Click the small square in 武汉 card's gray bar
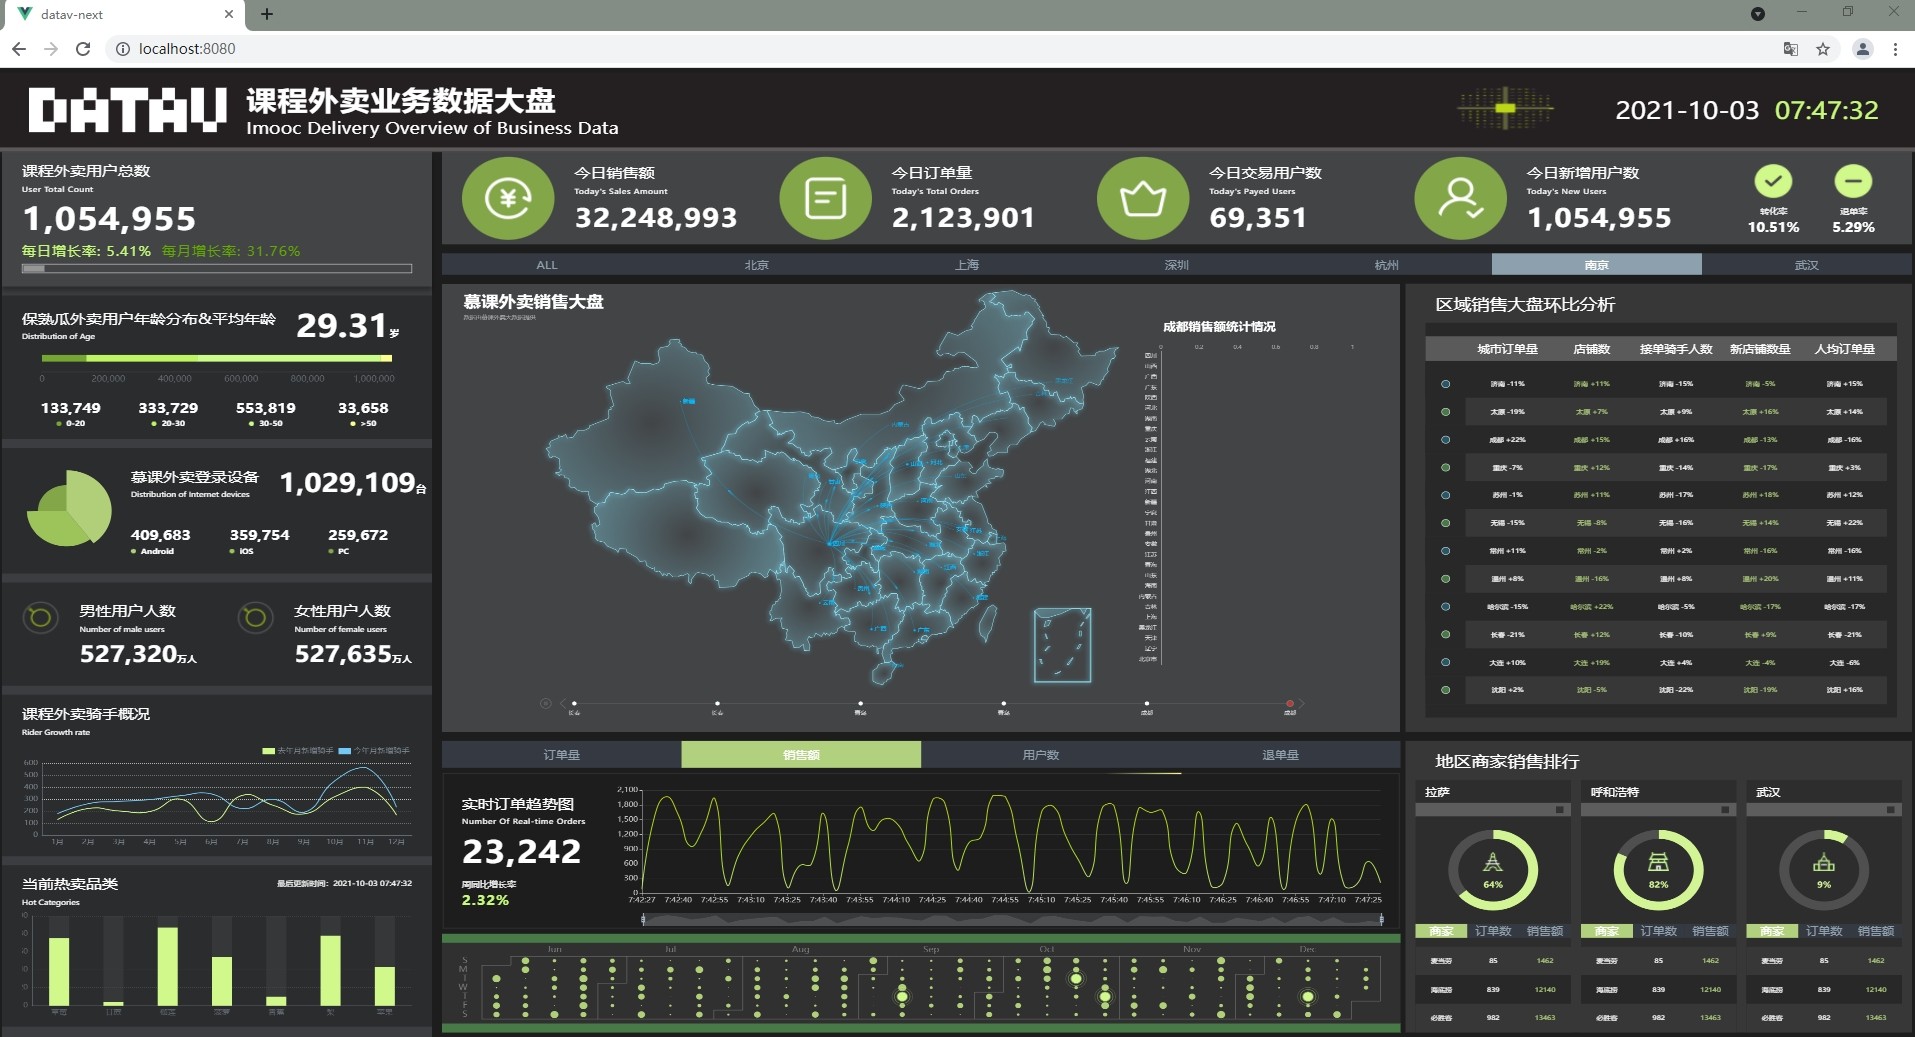This screenshot has height=1037, width=1915. (1891, 810)
